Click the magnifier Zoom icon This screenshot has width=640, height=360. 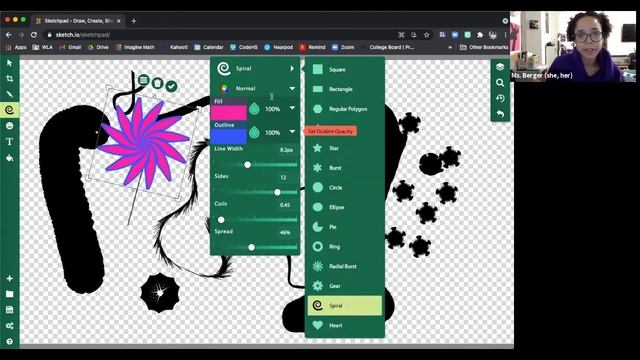500,83
